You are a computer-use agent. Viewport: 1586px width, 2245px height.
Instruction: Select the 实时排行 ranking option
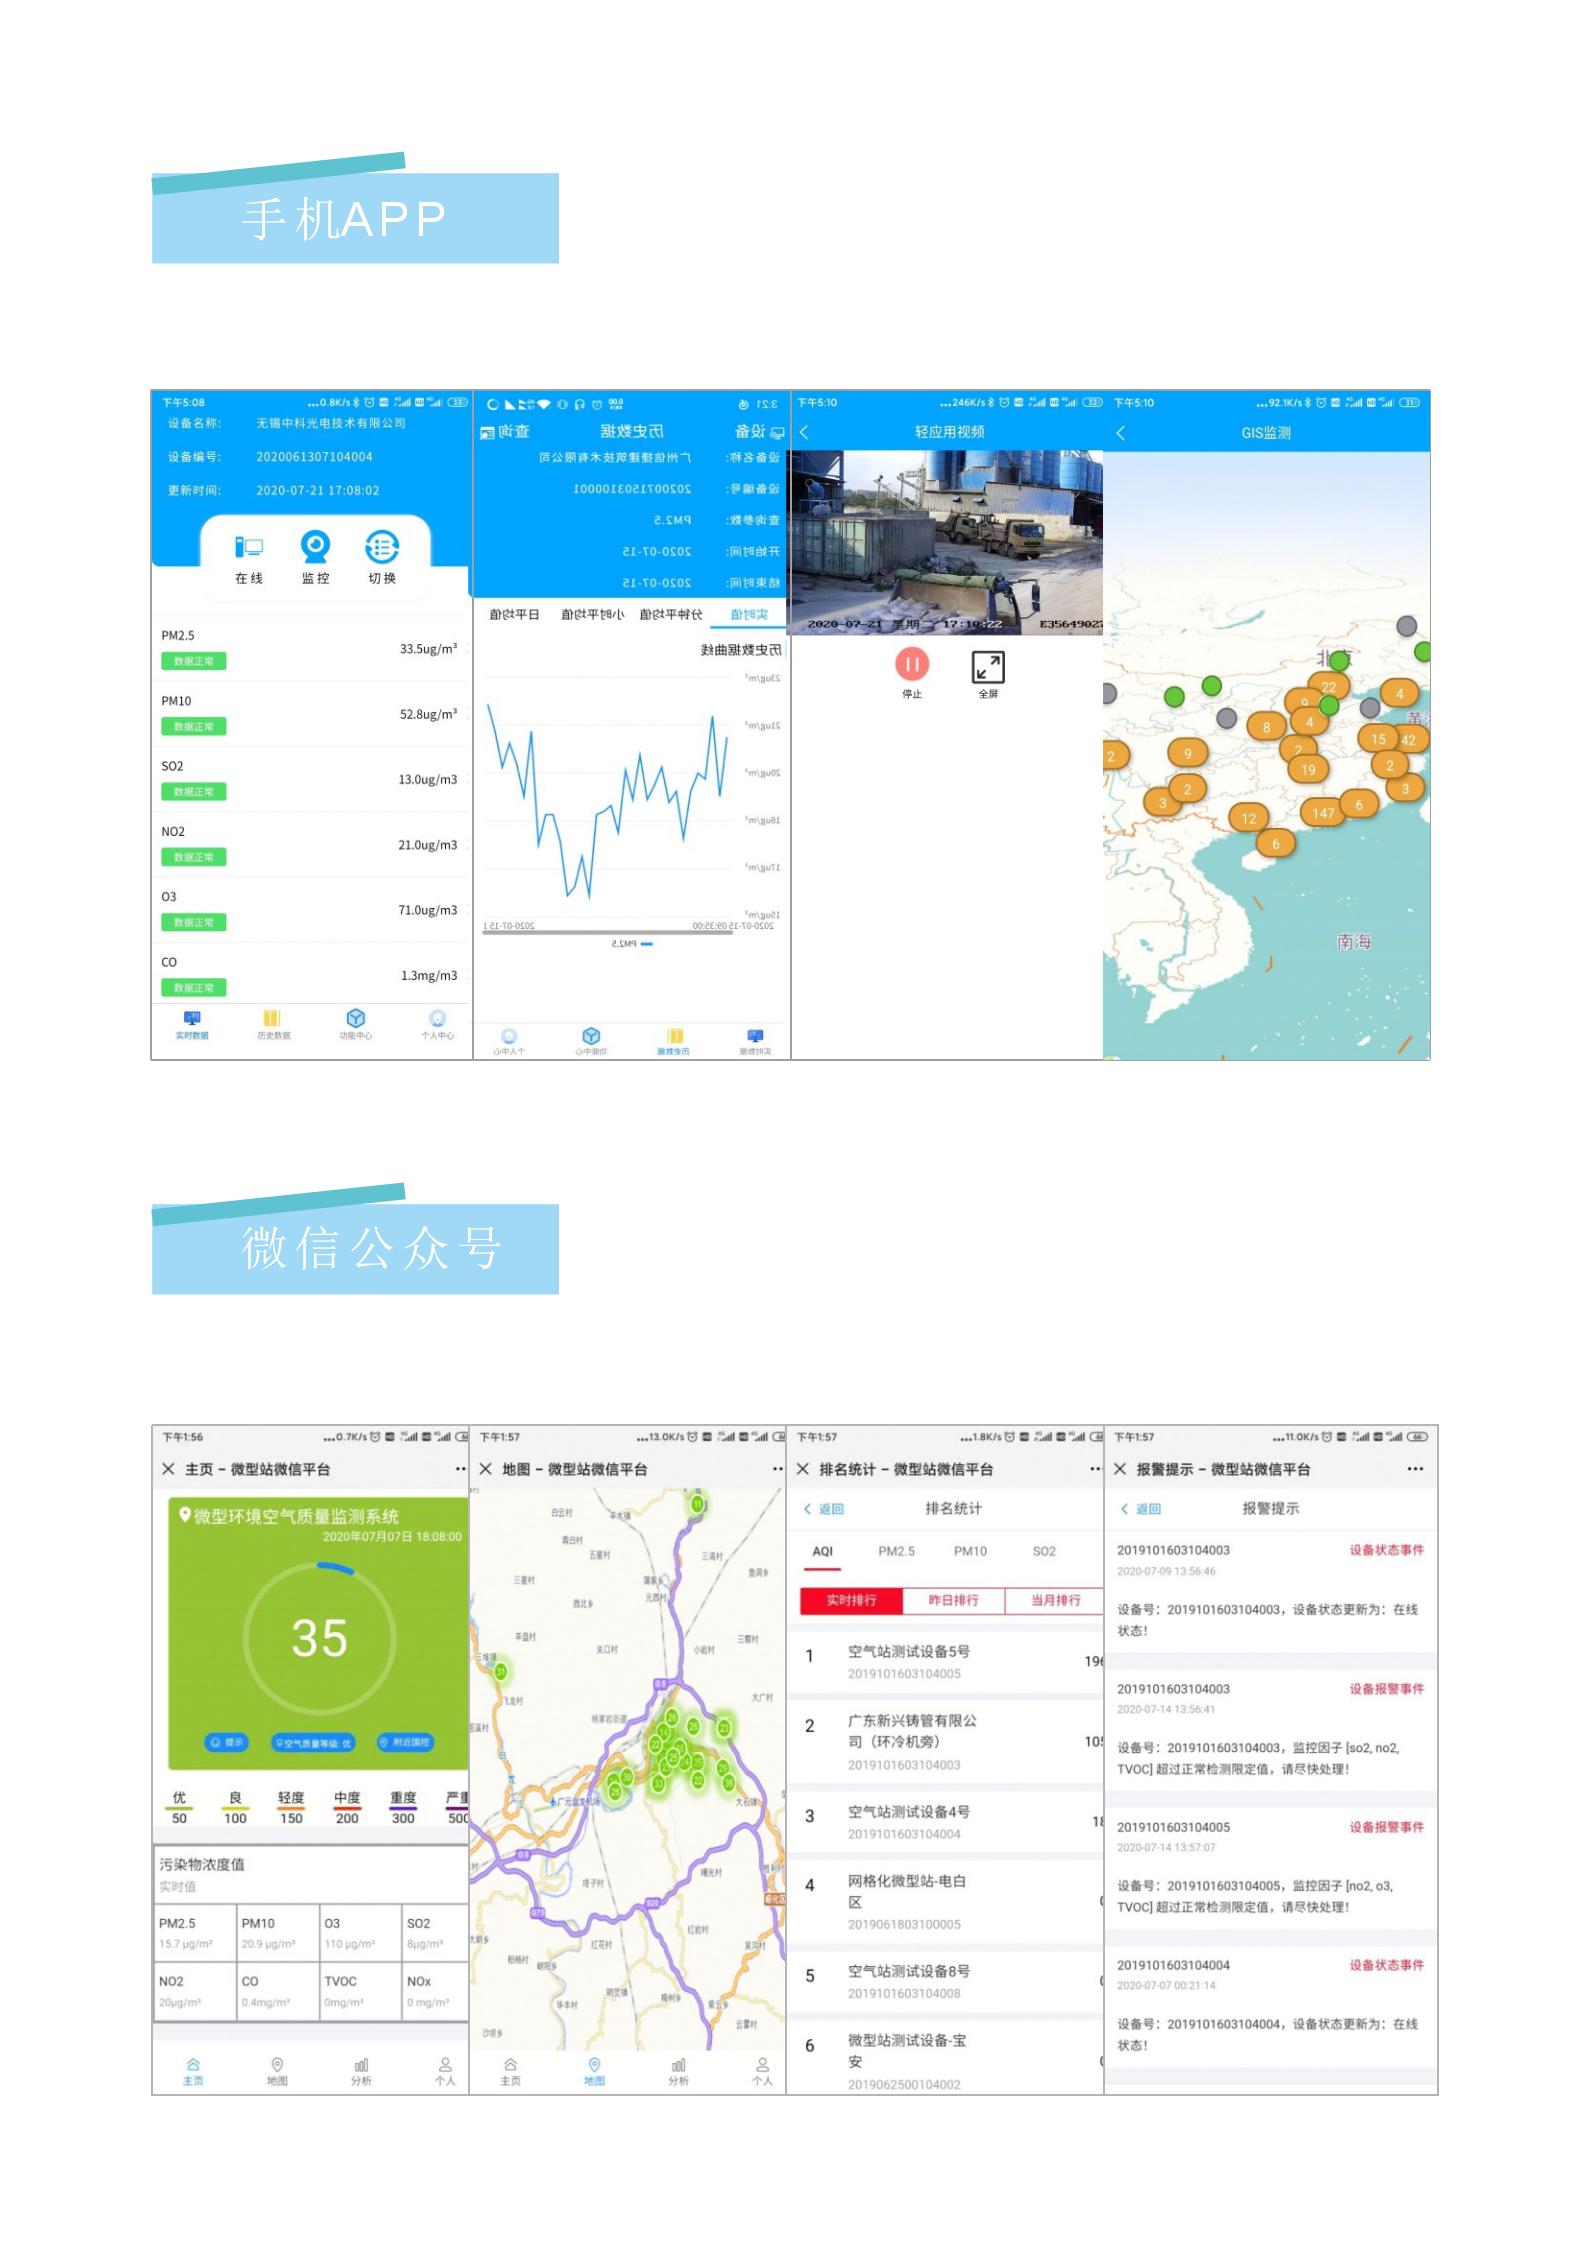851,1600
